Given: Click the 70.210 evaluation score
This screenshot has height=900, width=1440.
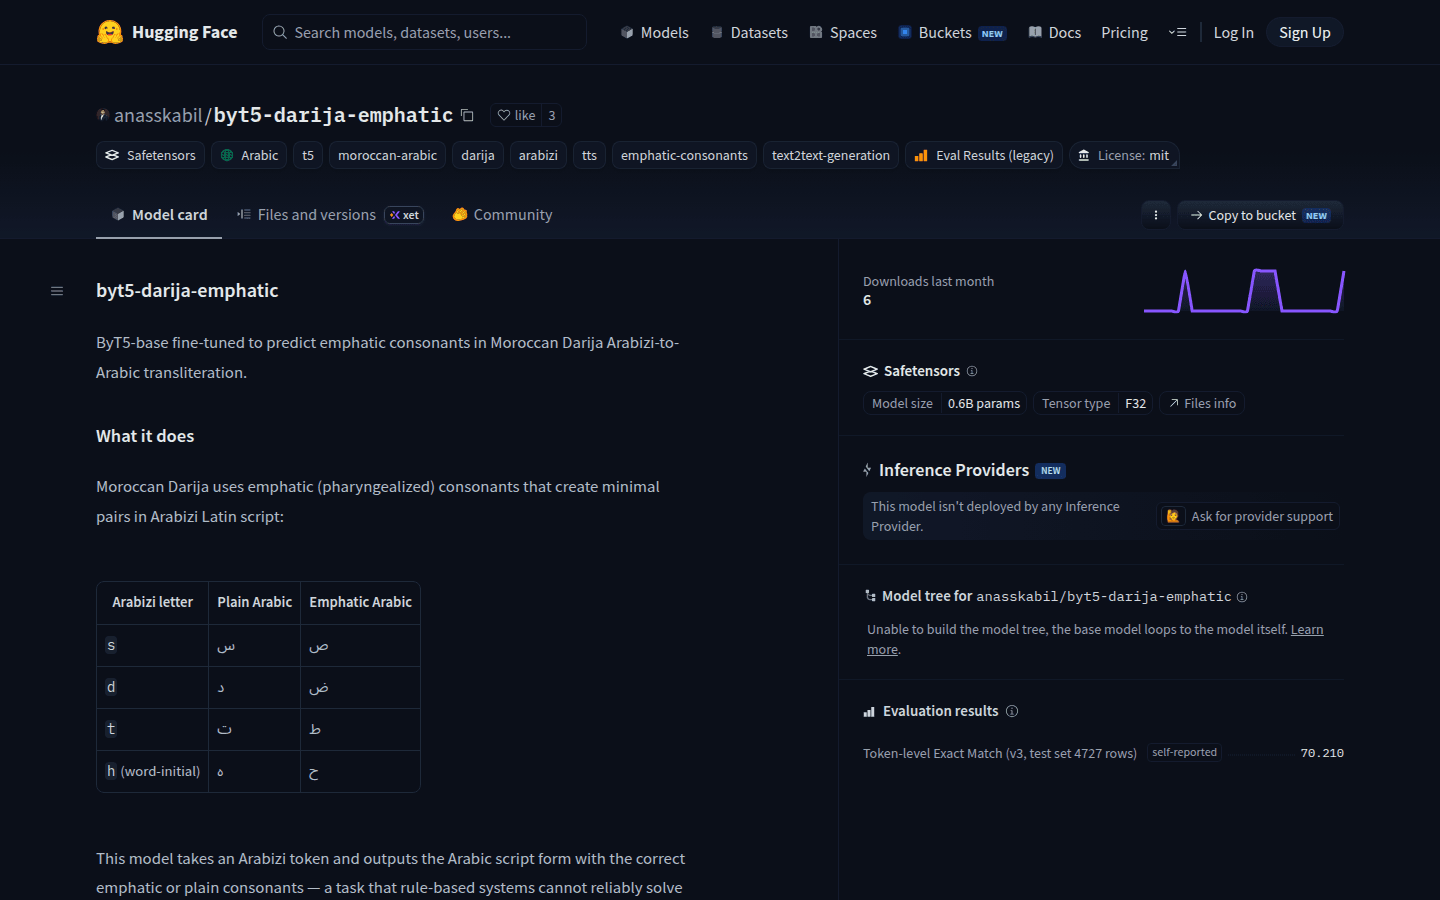Looking at the screenshot, I should click(1322, 753).
